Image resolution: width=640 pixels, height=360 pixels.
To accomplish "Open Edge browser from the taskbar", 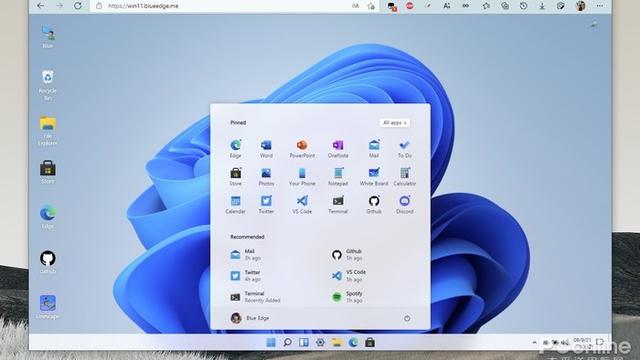I will tap(353, 342).
